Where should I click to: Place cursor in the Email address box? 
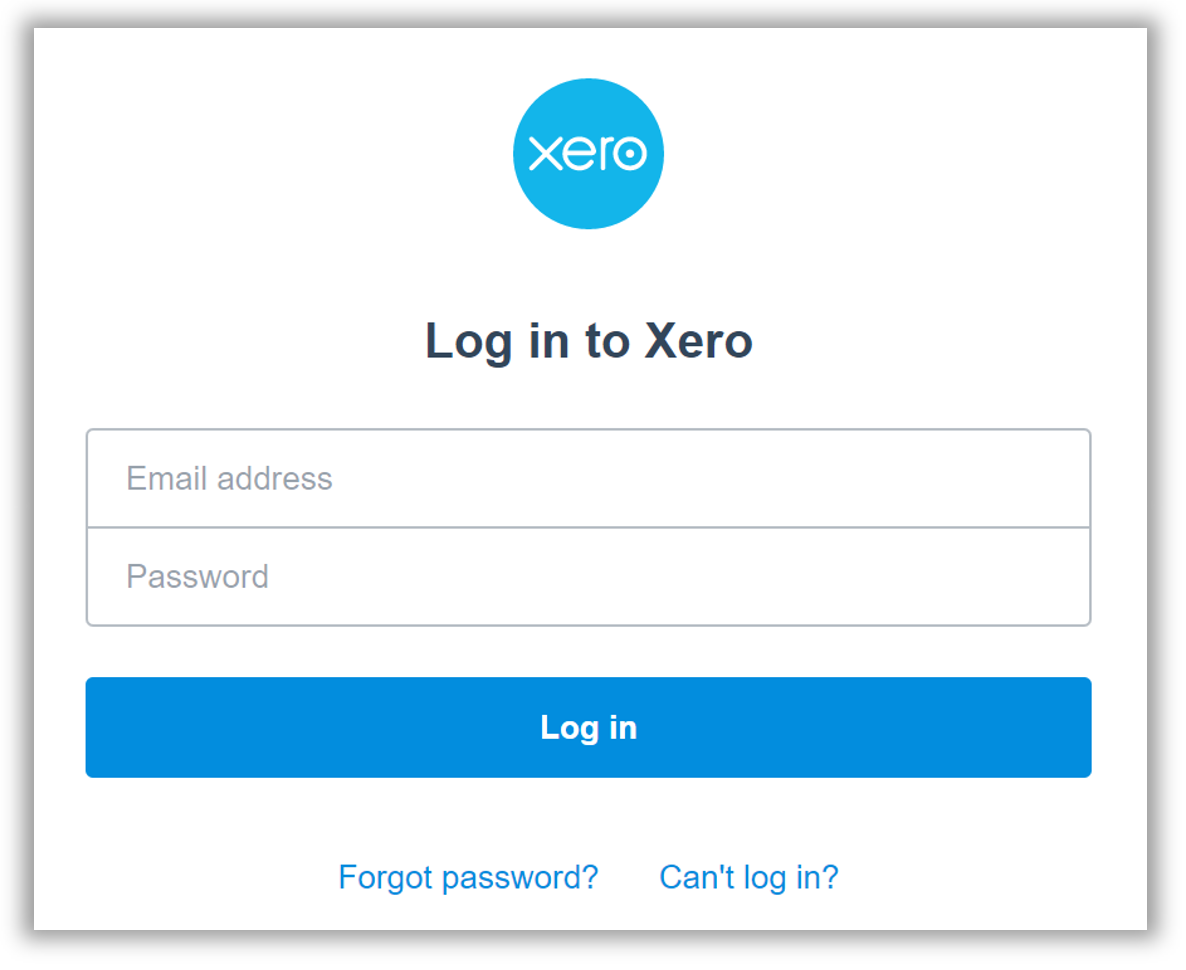click(x=588, y=478)
